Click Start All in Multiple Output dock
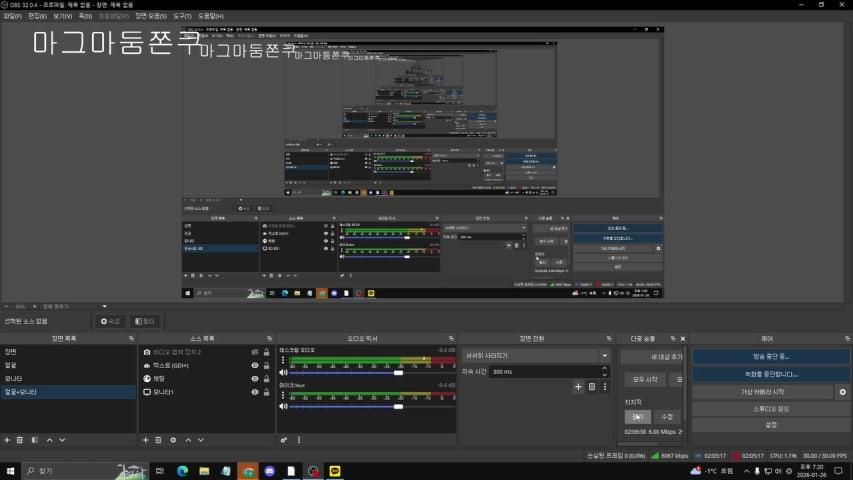 click(645, 379)
